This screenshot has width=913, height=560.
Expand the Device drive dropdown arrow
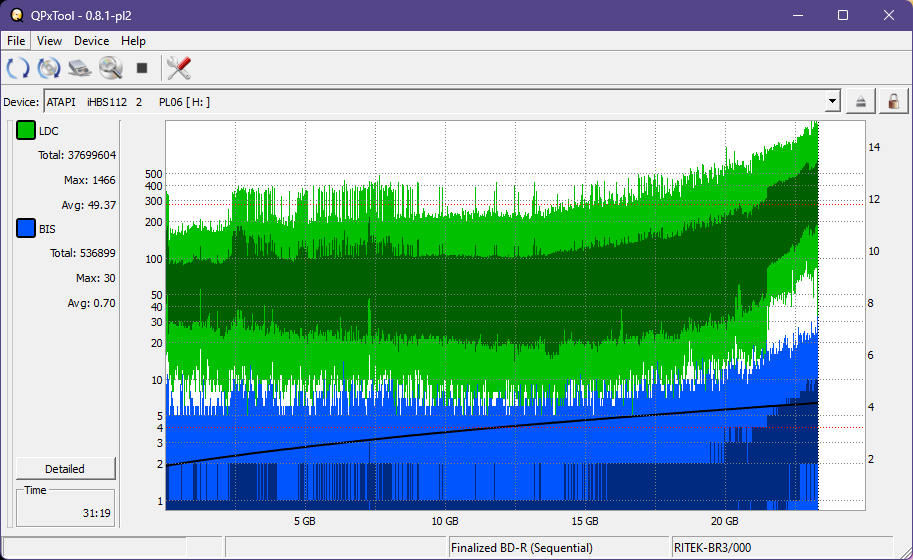pyautogui.click(x=833, y=102)
